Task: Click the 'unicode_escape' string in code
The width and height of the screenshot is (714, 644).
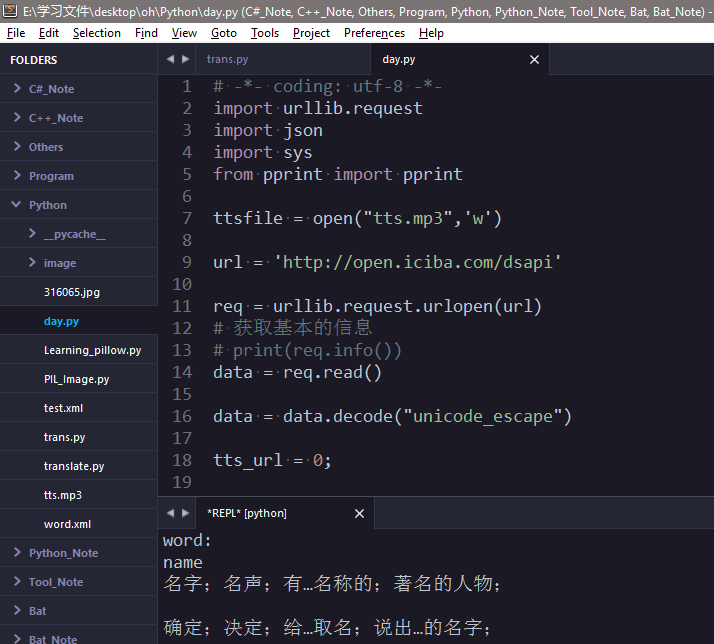Action: (x=483, y=416)
